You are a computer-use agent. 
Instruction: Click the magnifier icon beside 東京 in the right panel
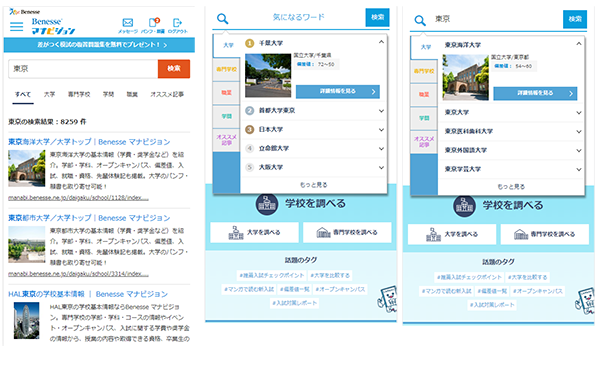420,20
